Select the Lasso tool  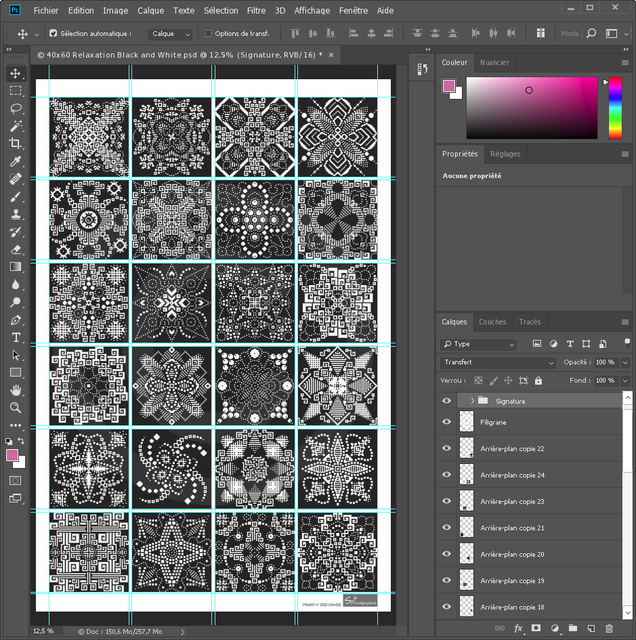click(16, 108)
